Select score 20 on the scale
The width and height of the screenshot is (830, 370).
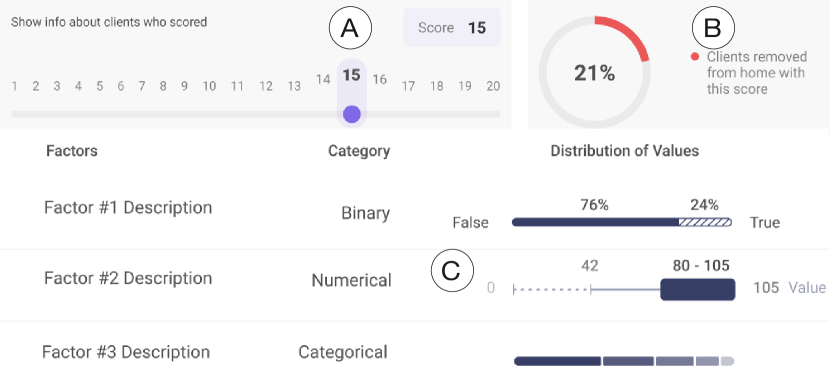493,86
